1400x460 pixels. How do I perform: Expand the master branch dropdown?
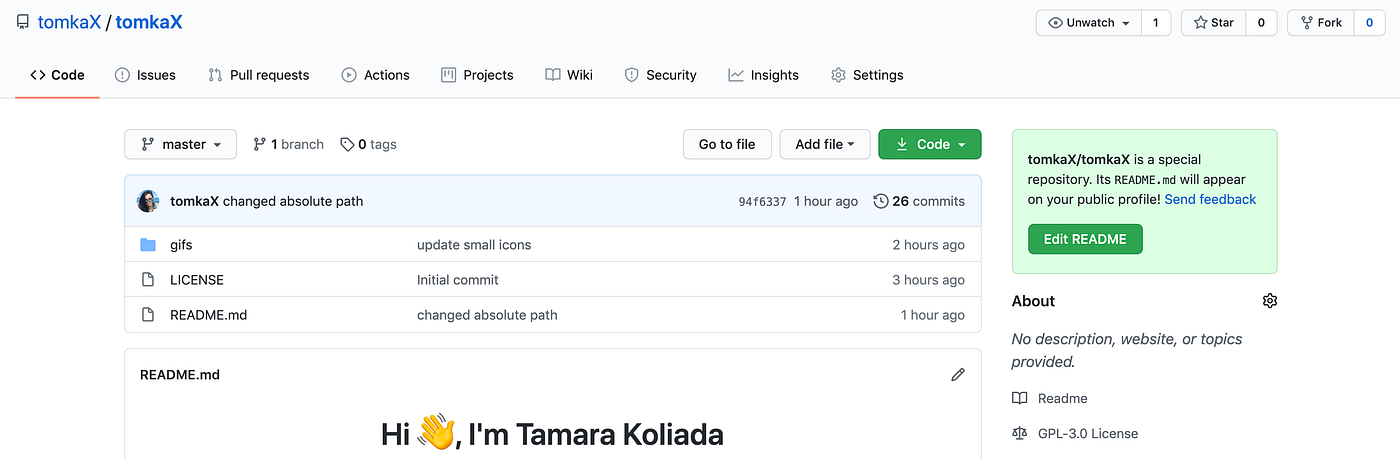tap(180, 144)
